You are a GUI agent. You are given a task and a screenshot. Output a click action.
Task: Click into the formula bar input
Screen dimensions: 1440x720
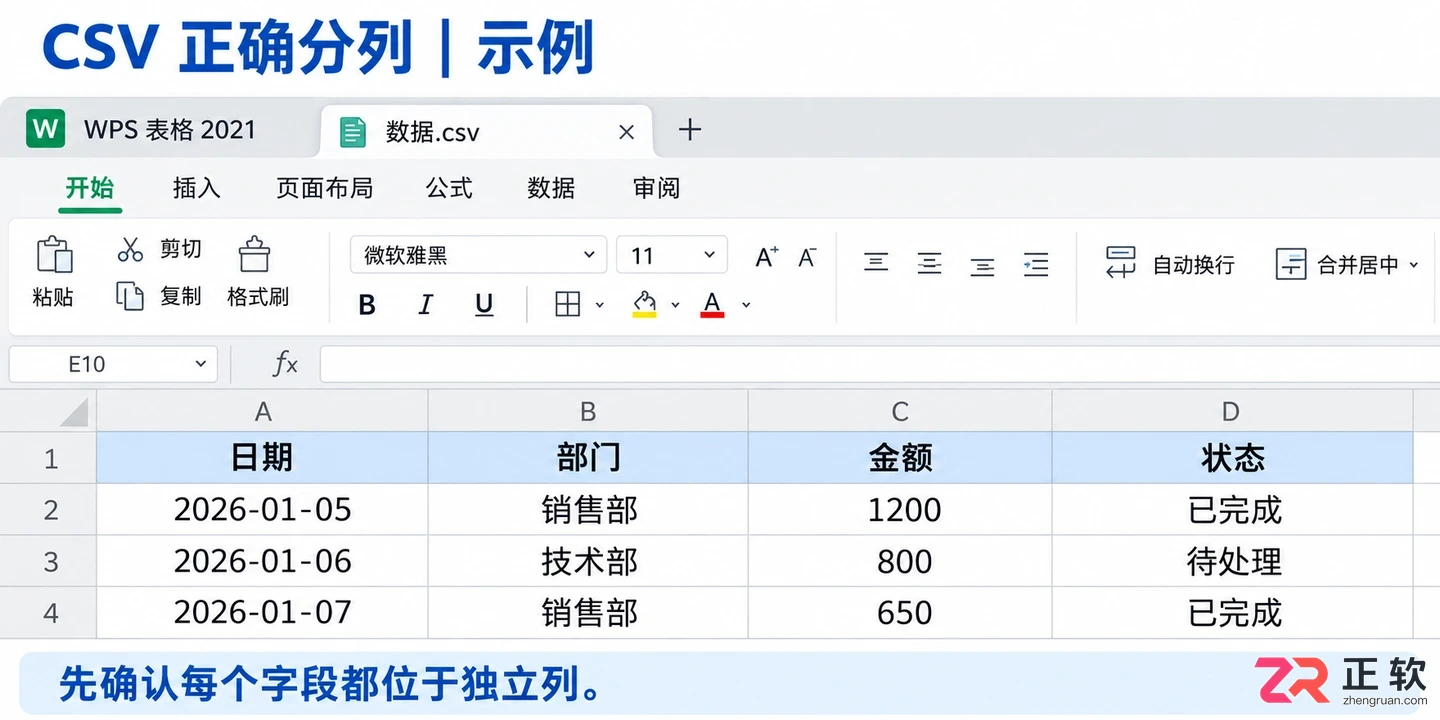(880, 364)
